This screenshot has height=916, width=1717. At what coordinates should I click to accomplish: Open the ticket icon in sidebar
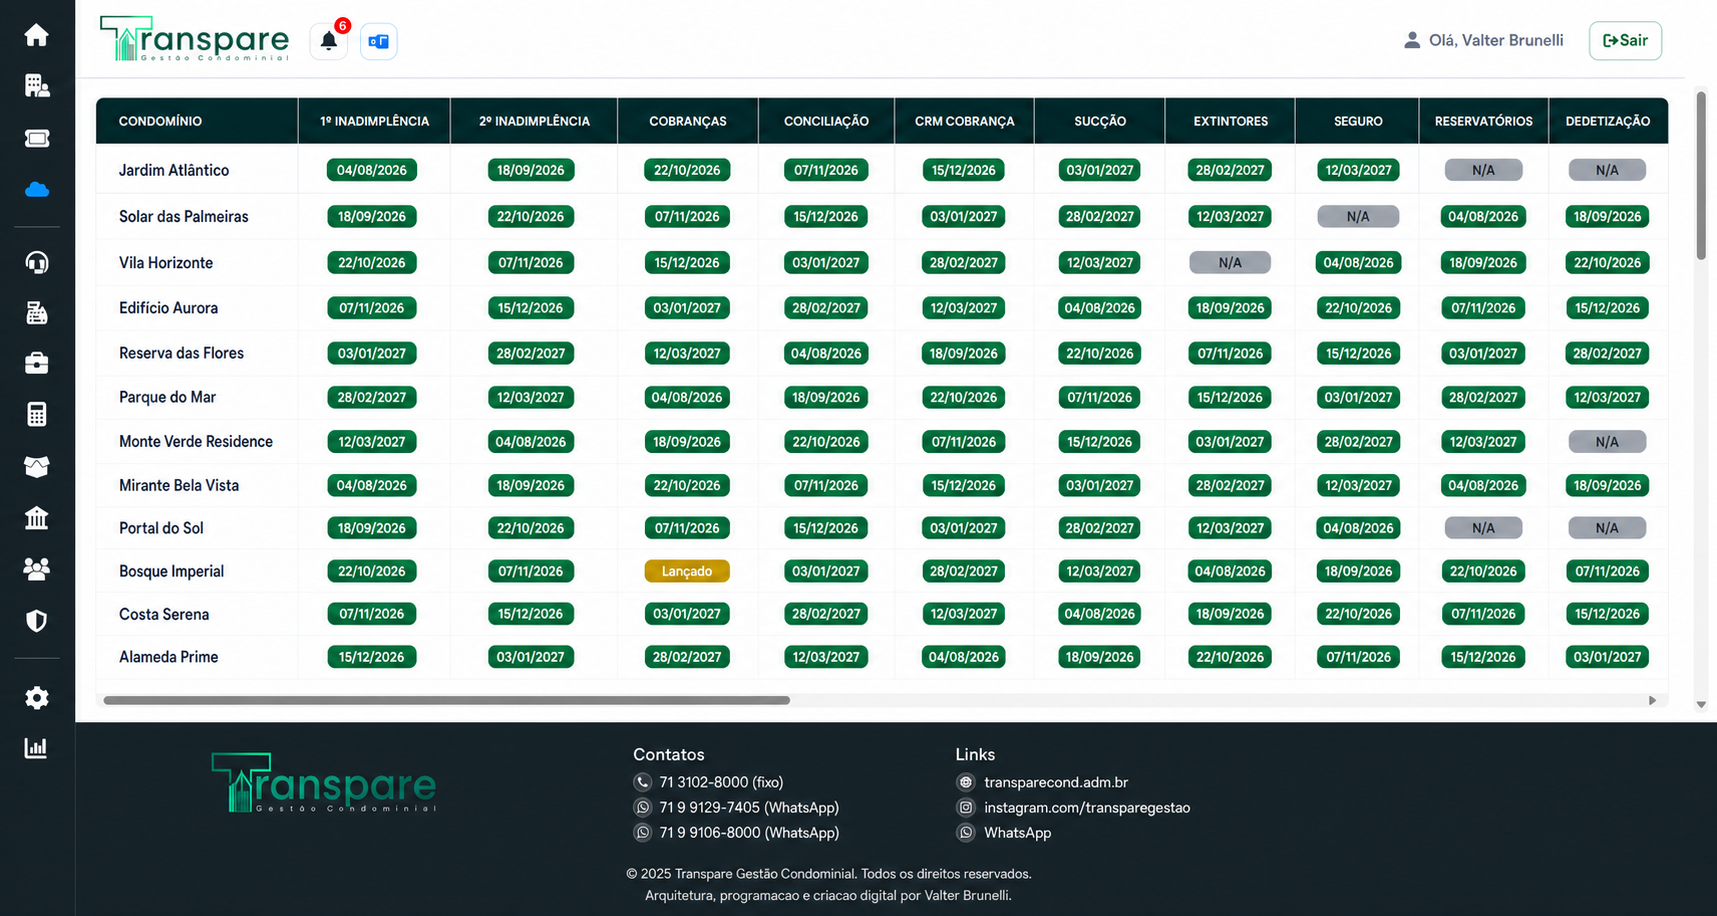(37, 138)
